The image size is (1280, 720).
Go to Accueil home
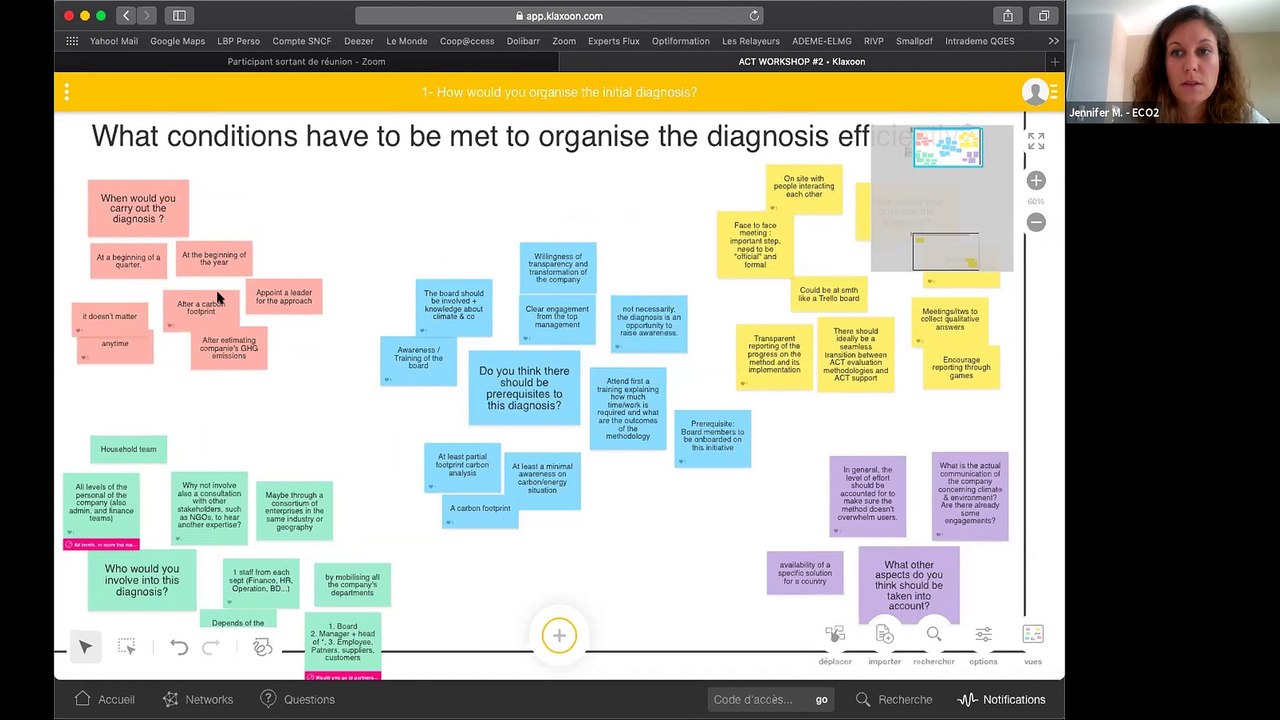(x=104, y=700)
